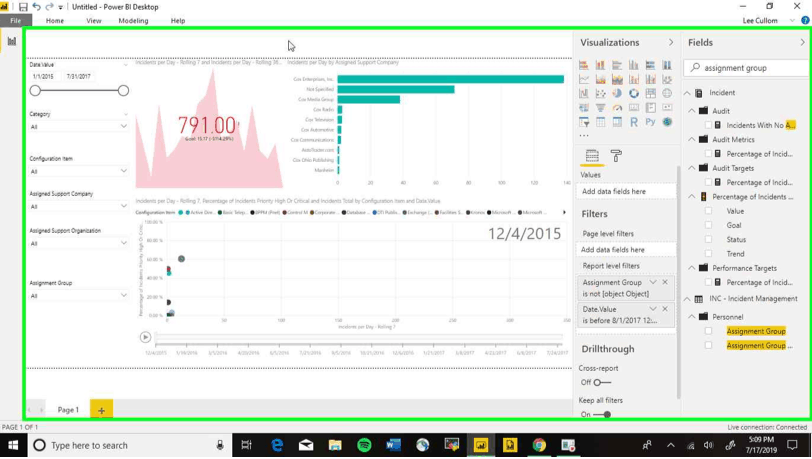Viewport: 812px width, 459px height.
Task: Select the Stacked bar chart visual
Action: (584, 65)
